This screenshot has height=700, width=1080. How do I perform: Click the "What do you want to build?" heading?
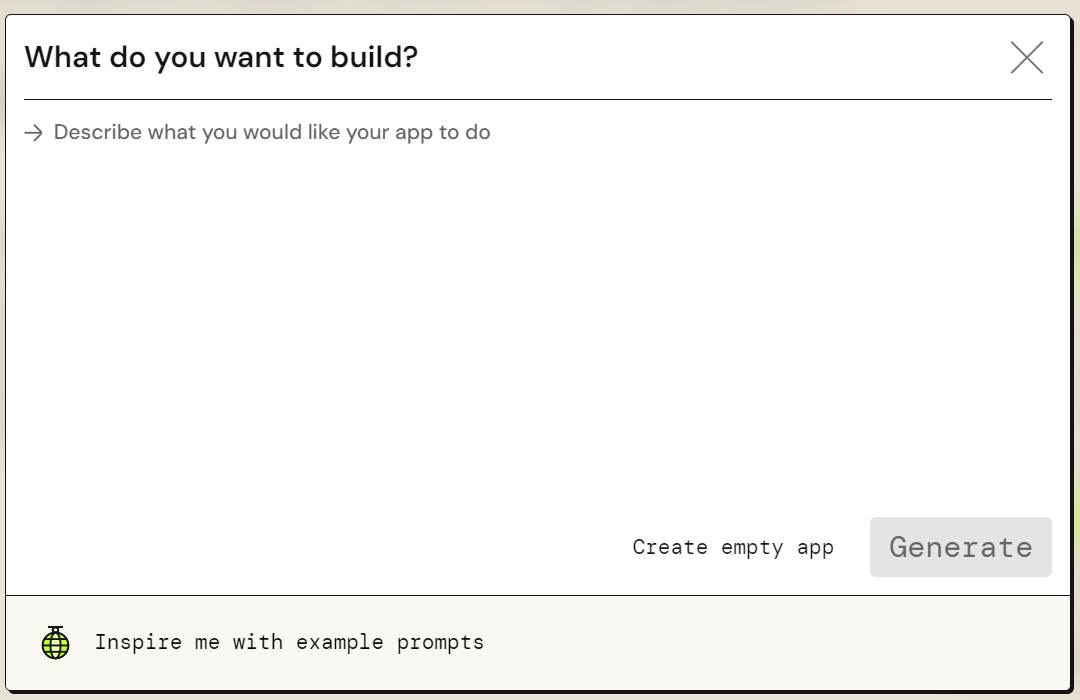click(x=221, y=57)
